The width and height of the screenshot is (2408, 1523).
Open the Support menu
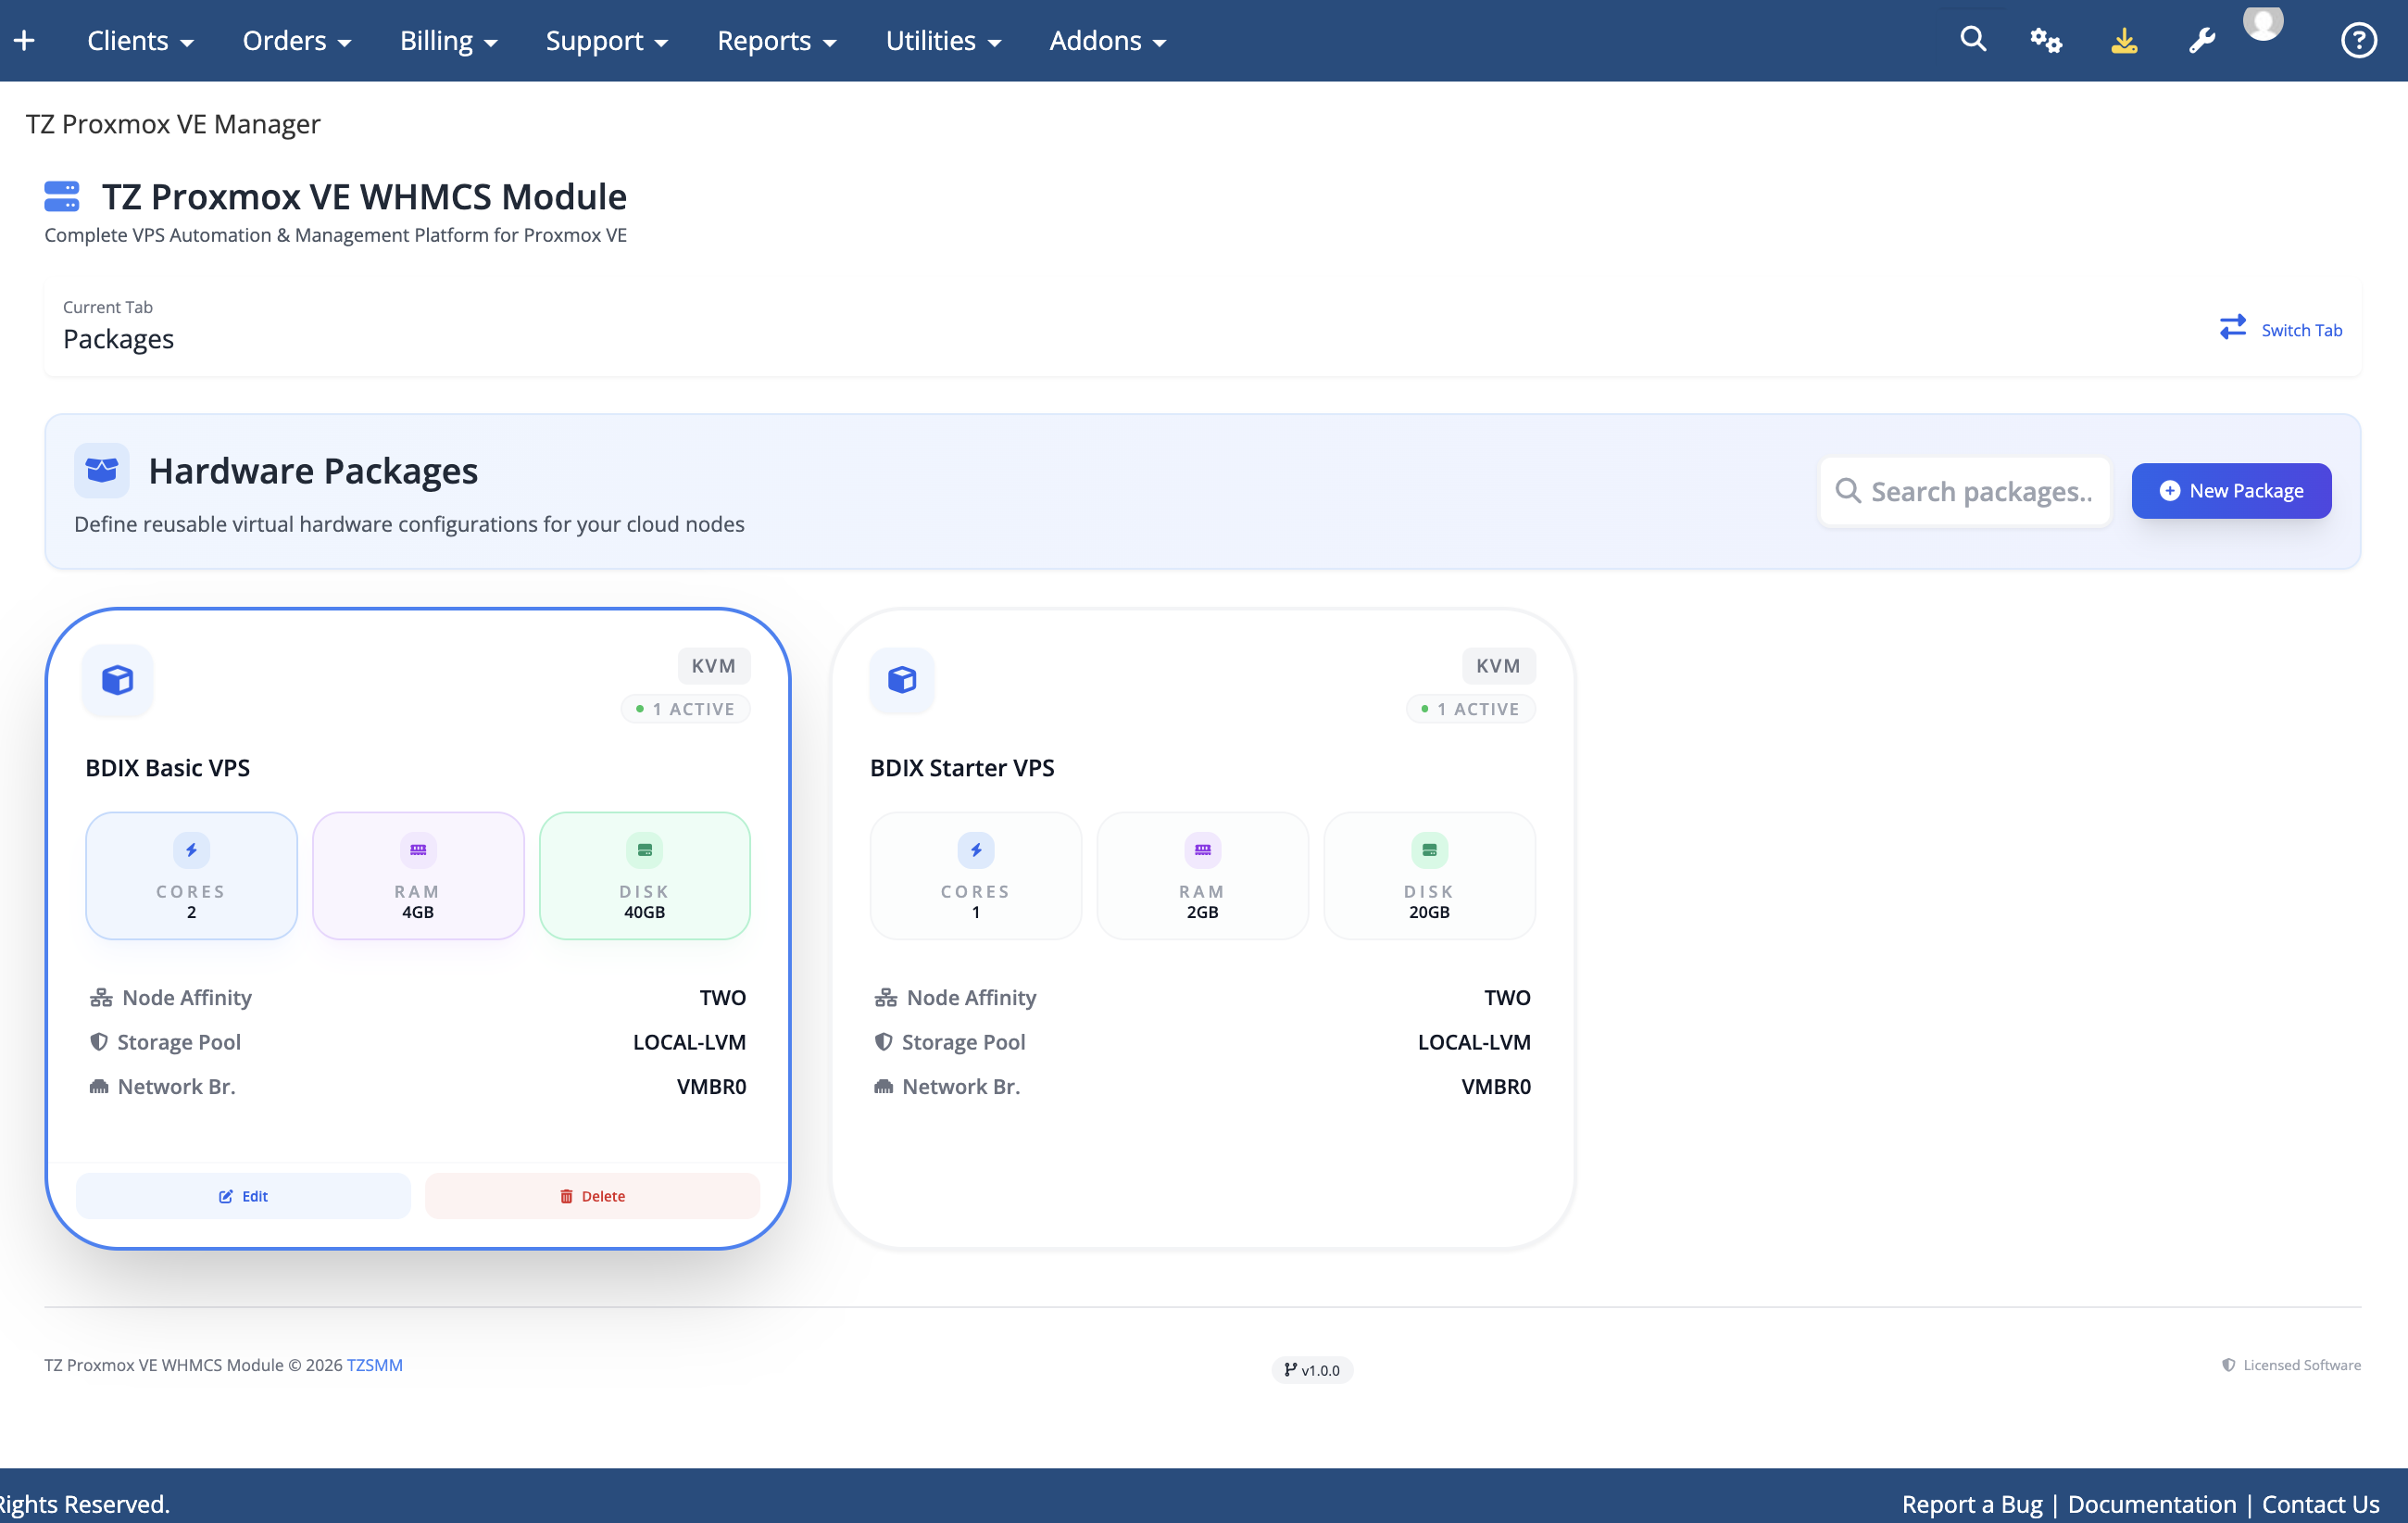coord(606,40)
